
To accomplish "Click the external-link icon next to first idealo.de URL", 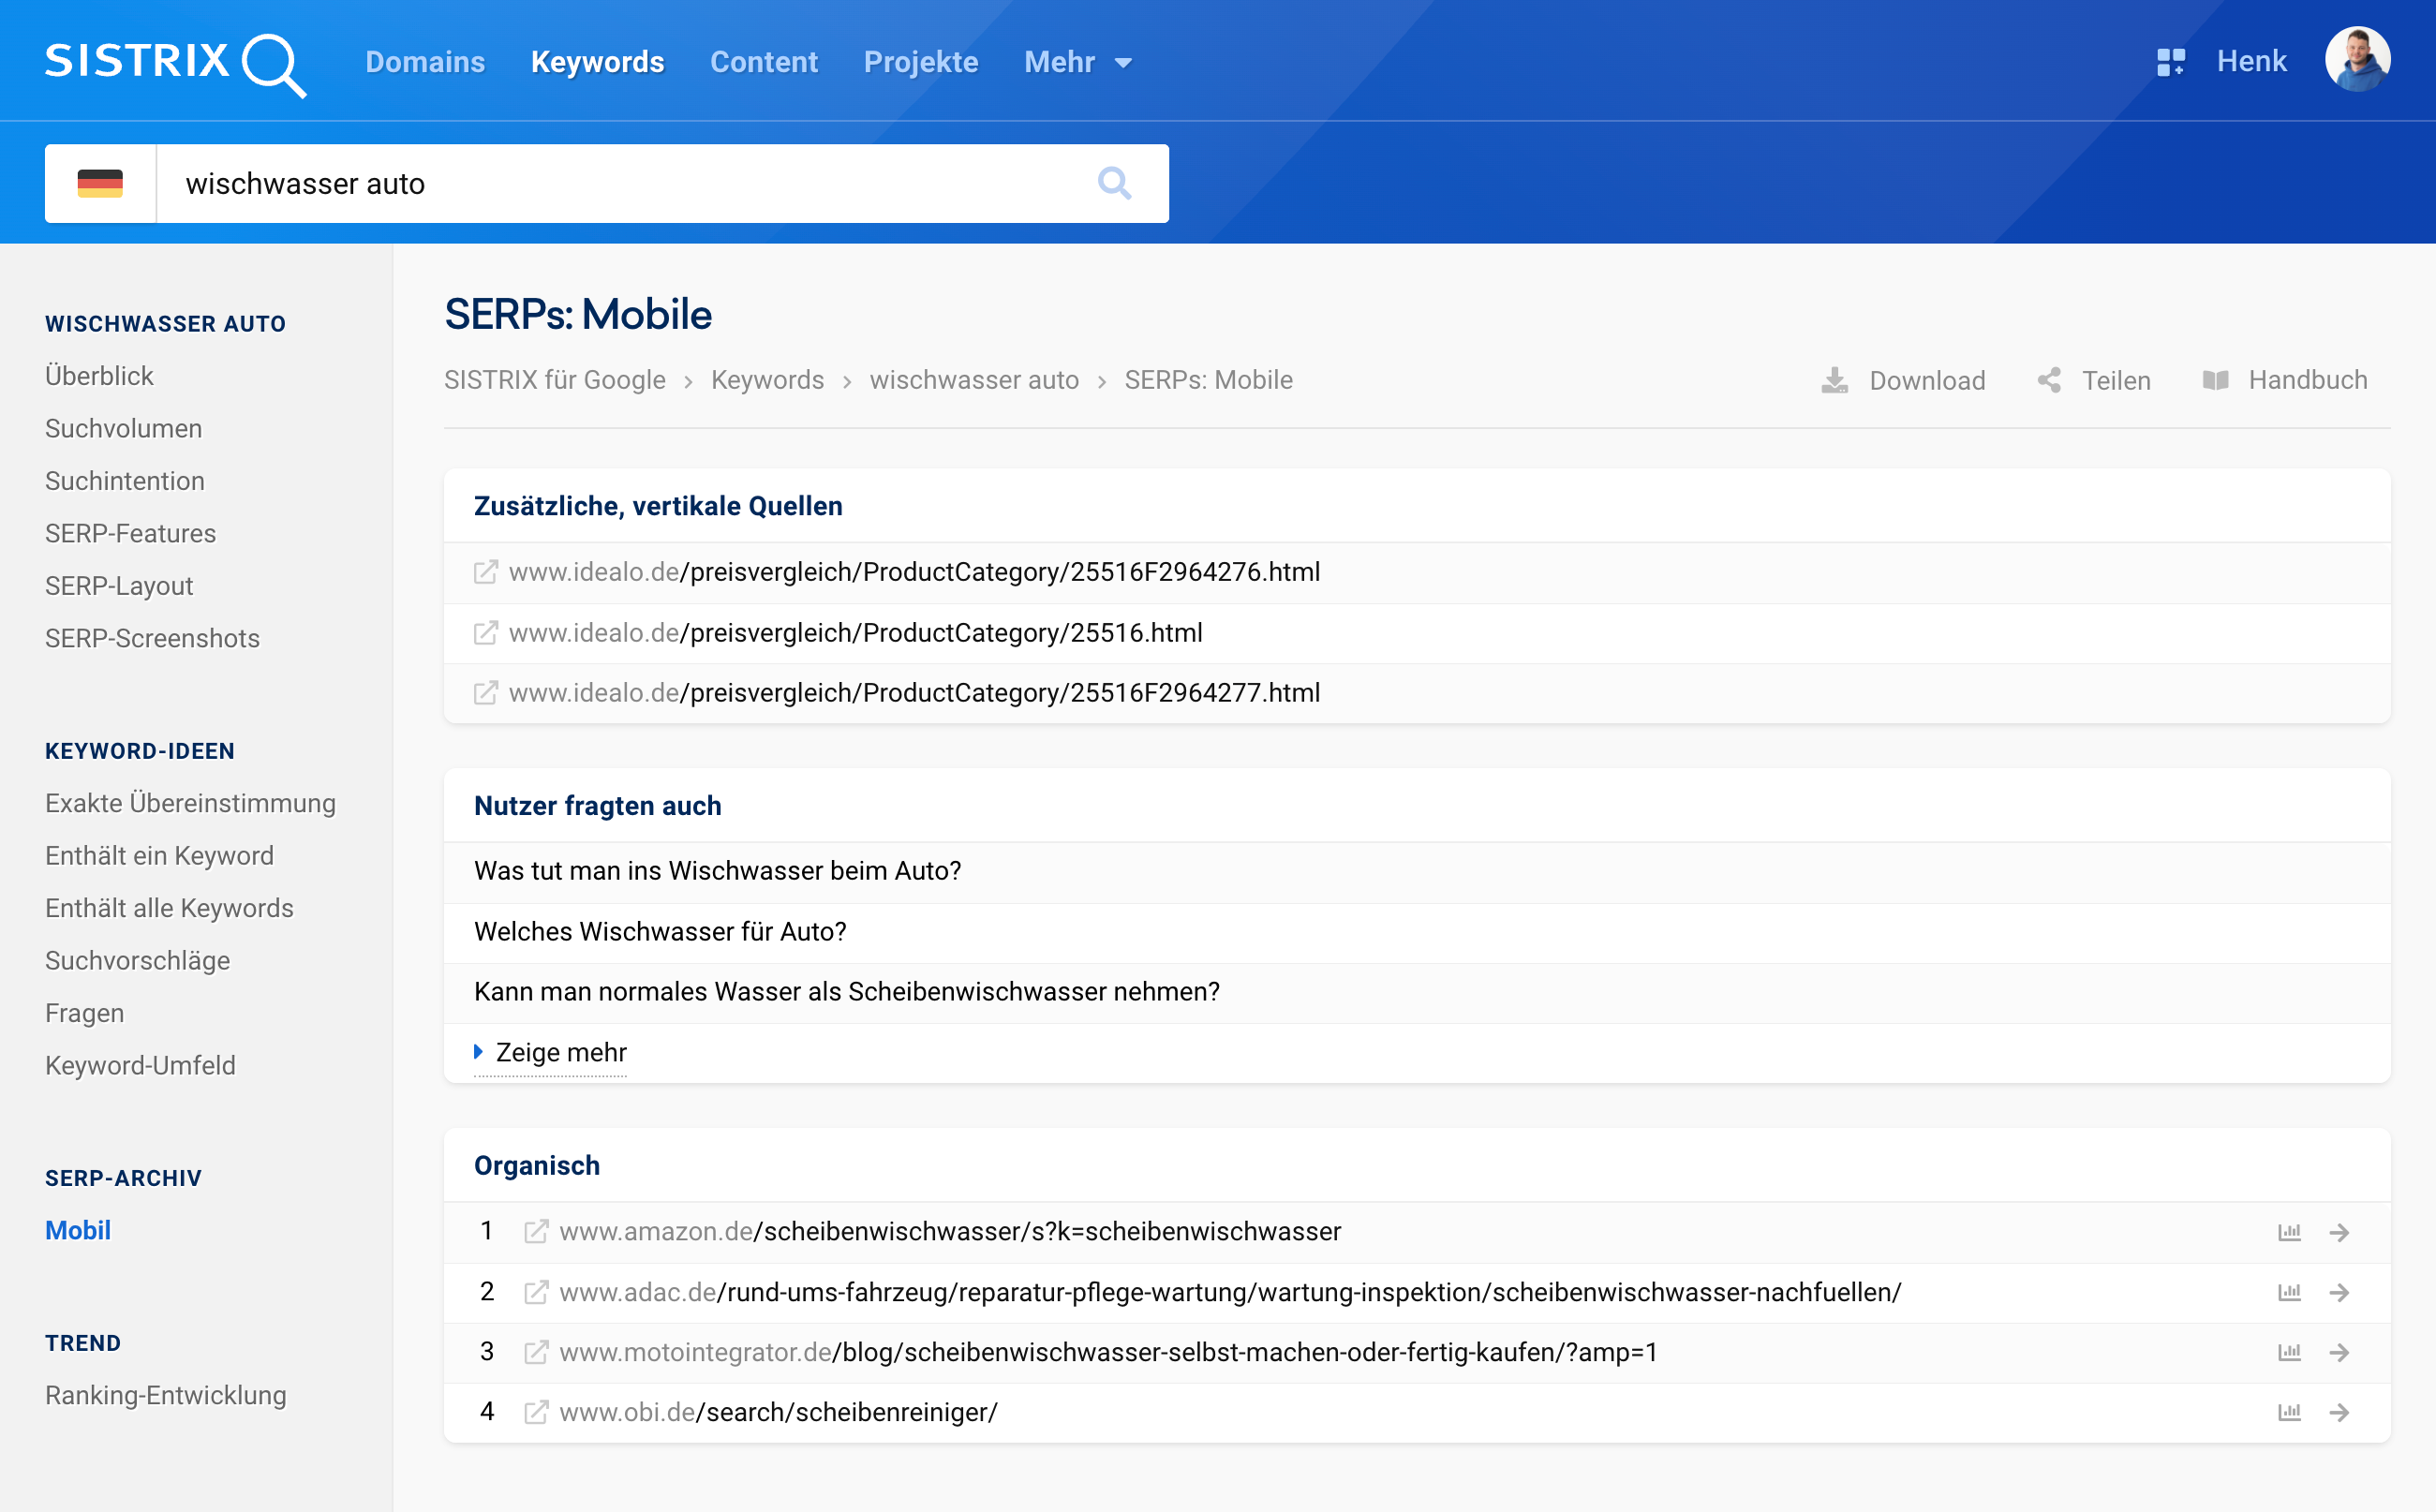I will 485,572.
